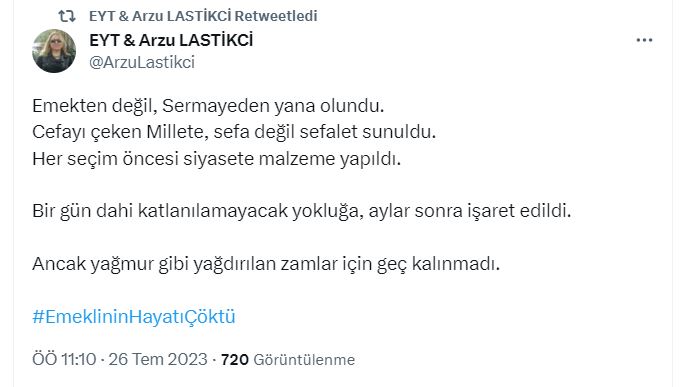Click the 720 view count number
Screen dimensions: 680x387
[235, 359]
